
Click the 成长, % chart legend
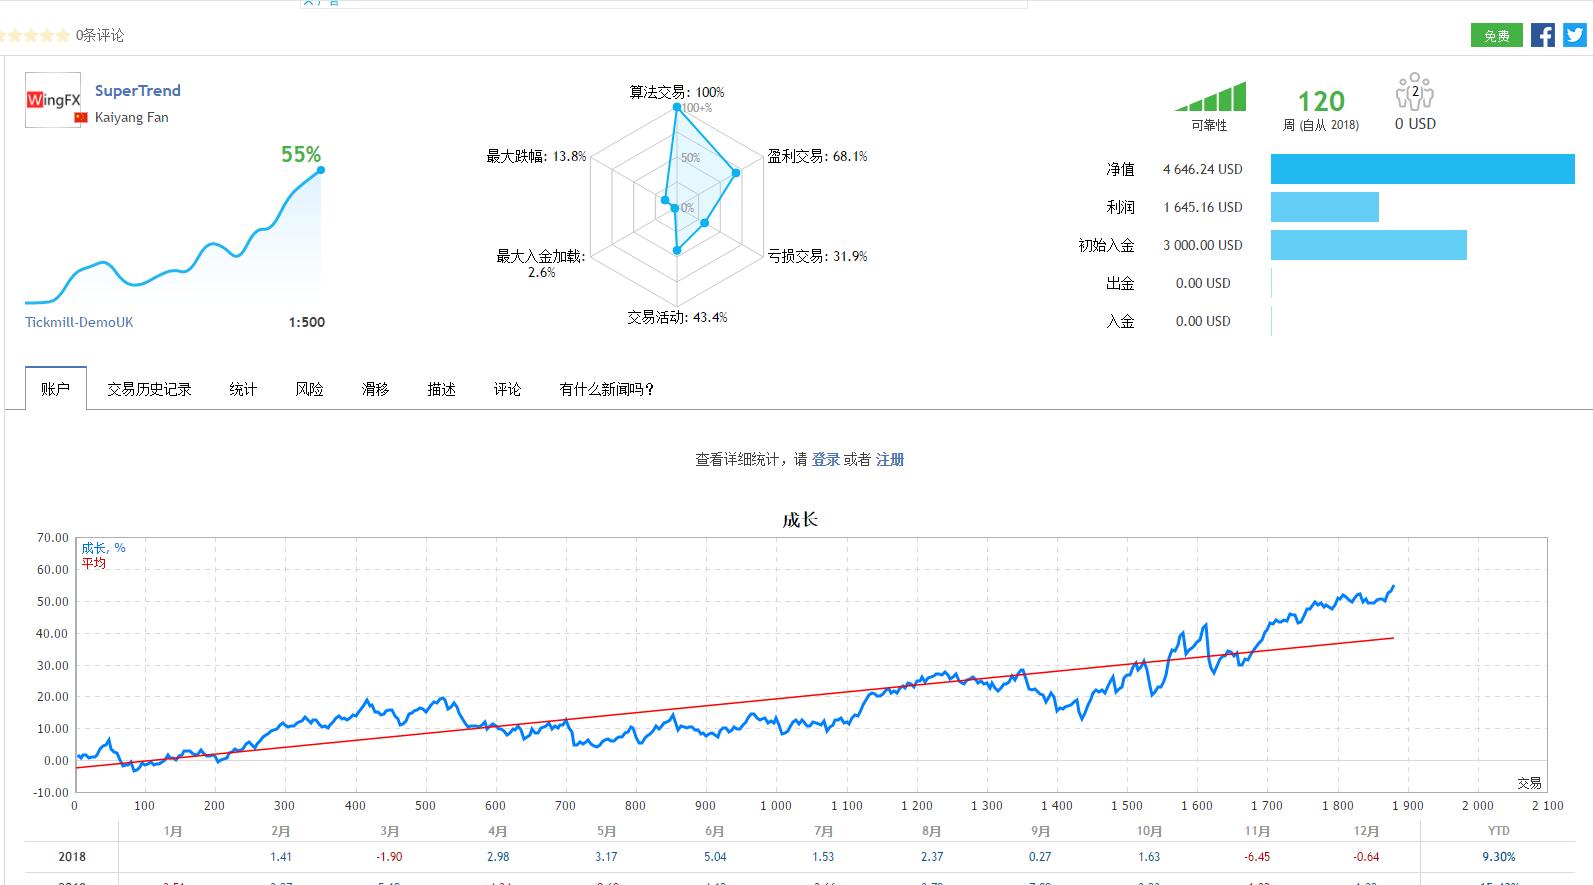103,548
